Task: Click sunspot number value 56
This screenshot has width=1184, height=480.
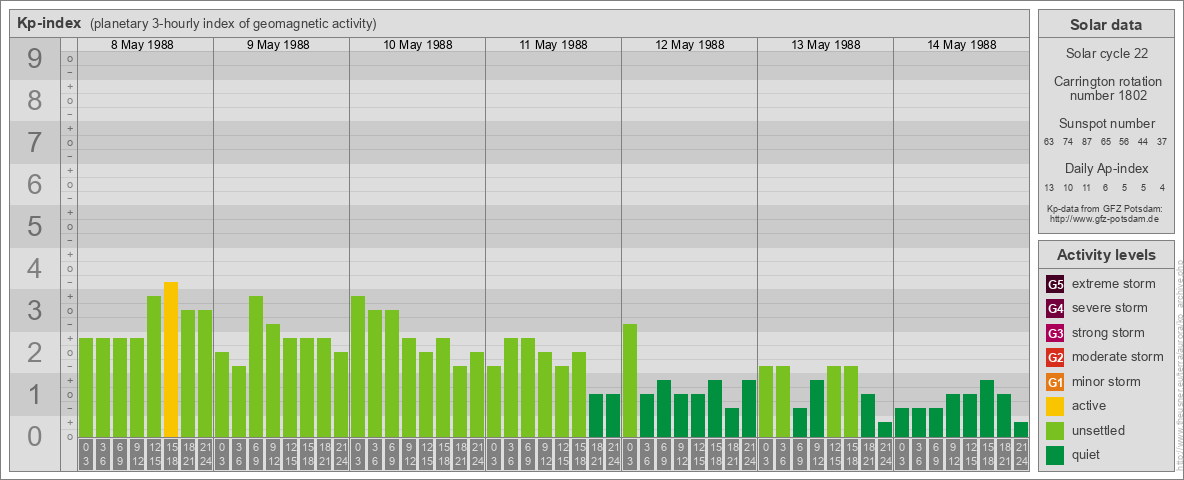Action: [1125, 142]
